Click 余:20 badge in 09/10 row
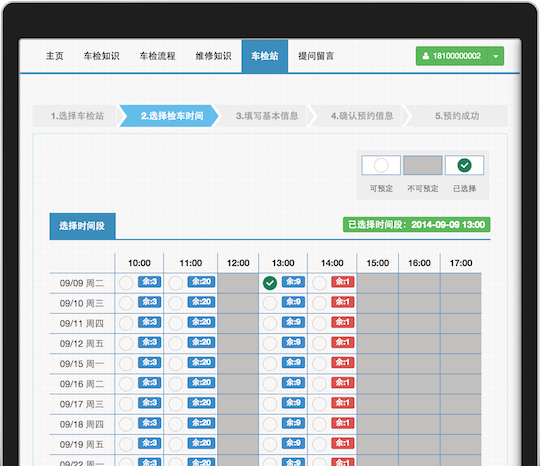540x466 pixels. pyautogui.click(x=201, y=302)
